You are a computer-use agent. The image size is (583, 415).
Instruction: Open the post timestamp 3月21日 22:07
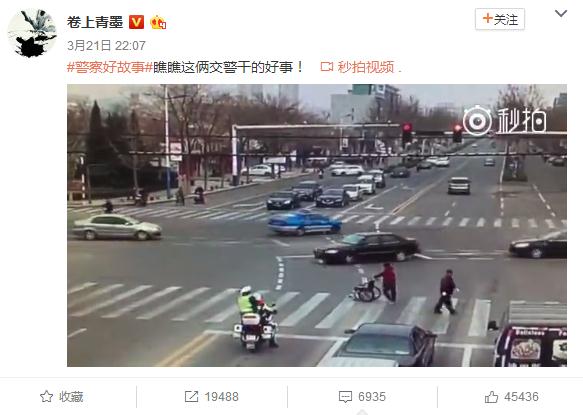106,46
